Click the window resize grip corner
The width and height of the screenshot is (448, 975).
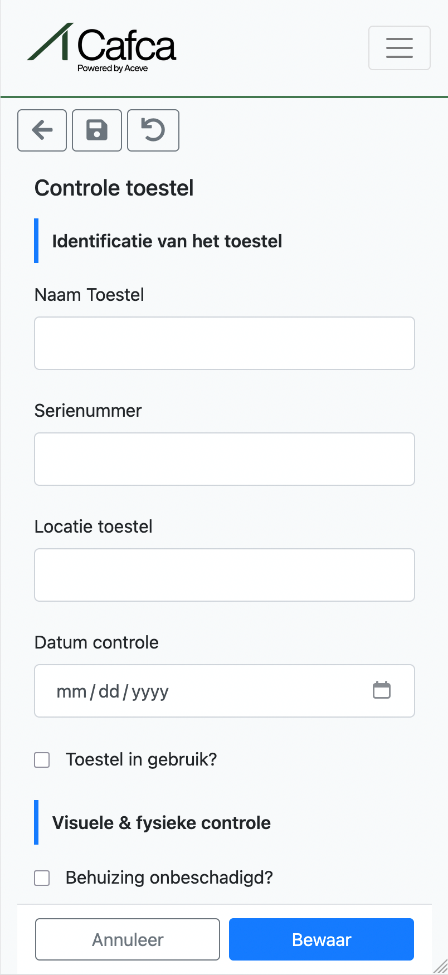click(440, 967)
